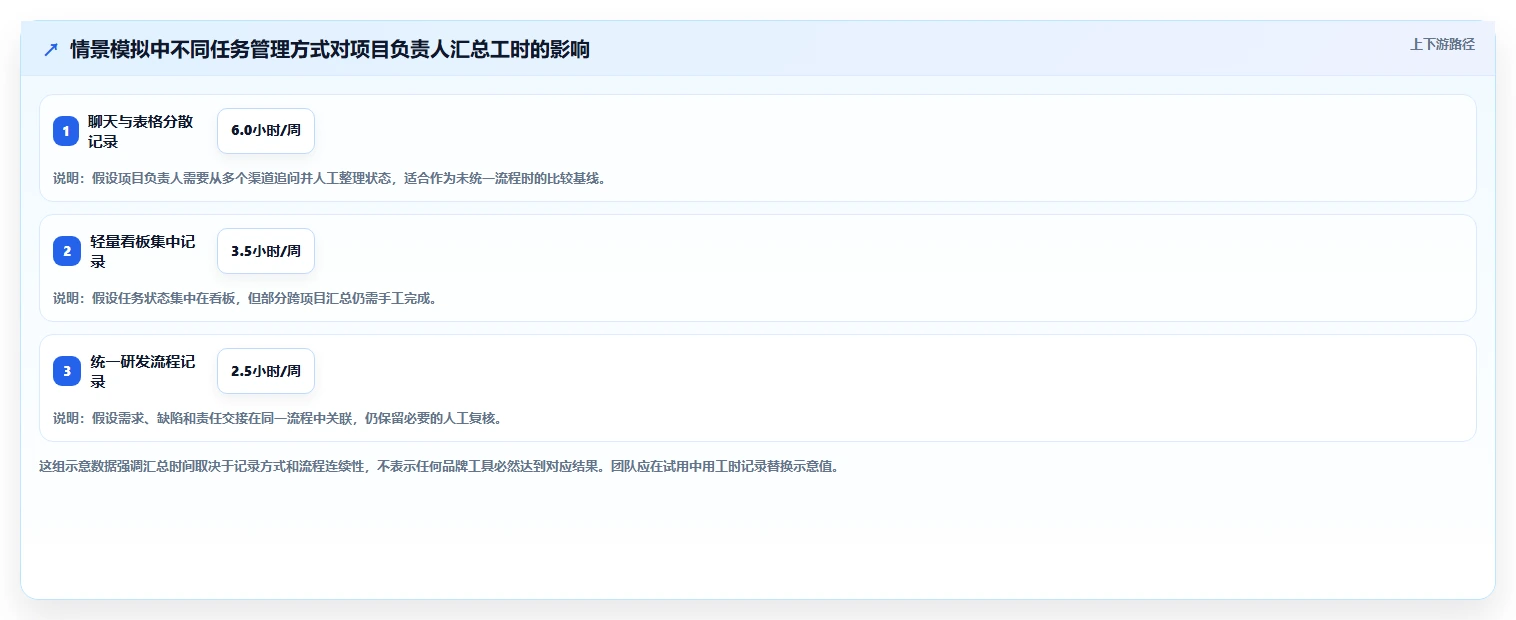
Task: Click the arrow icon beside the title
Action: tap(51, 49)
